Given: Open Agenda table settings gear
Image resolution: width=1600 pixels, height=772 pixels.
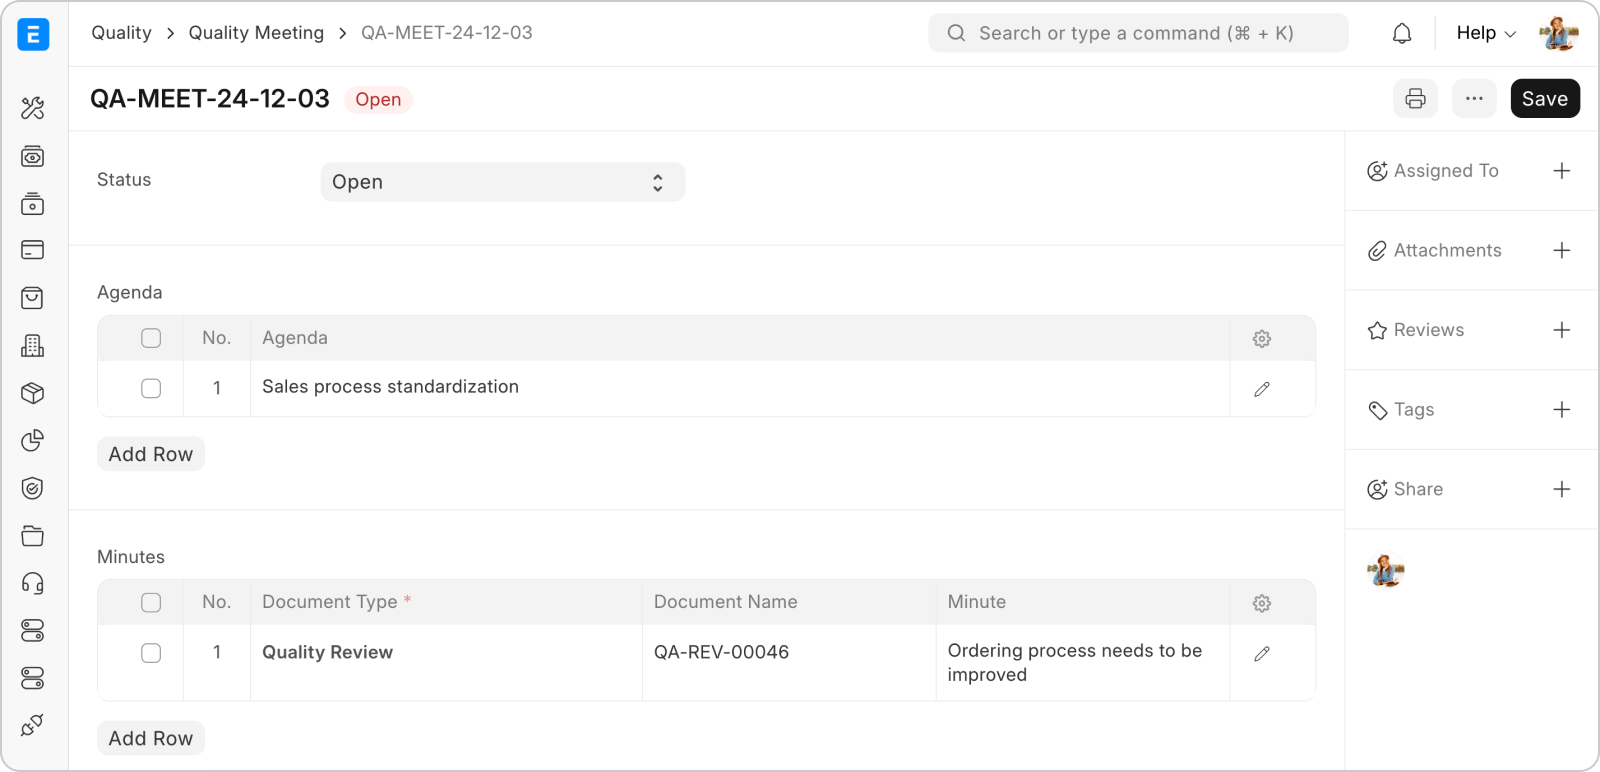Looking at the screenshot, I should tap(1262, 339).
